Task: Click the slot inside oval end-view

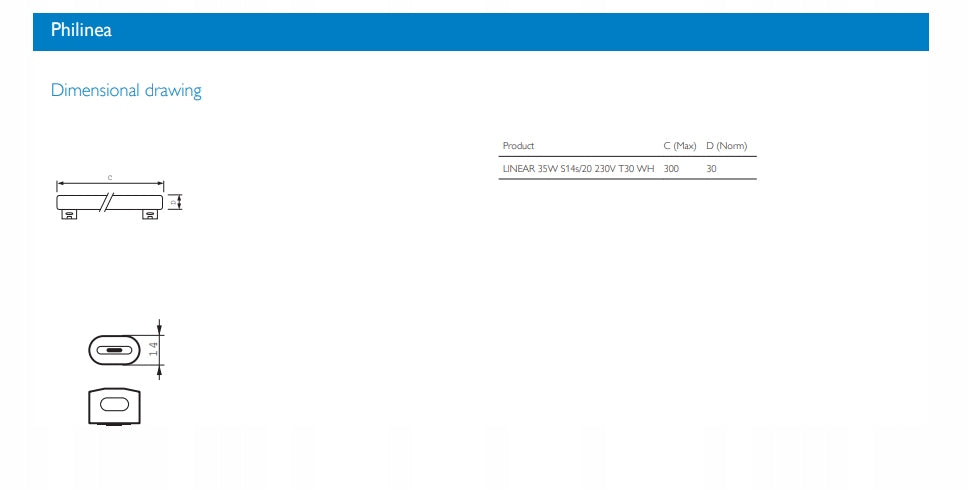Action: click(114, 351)
